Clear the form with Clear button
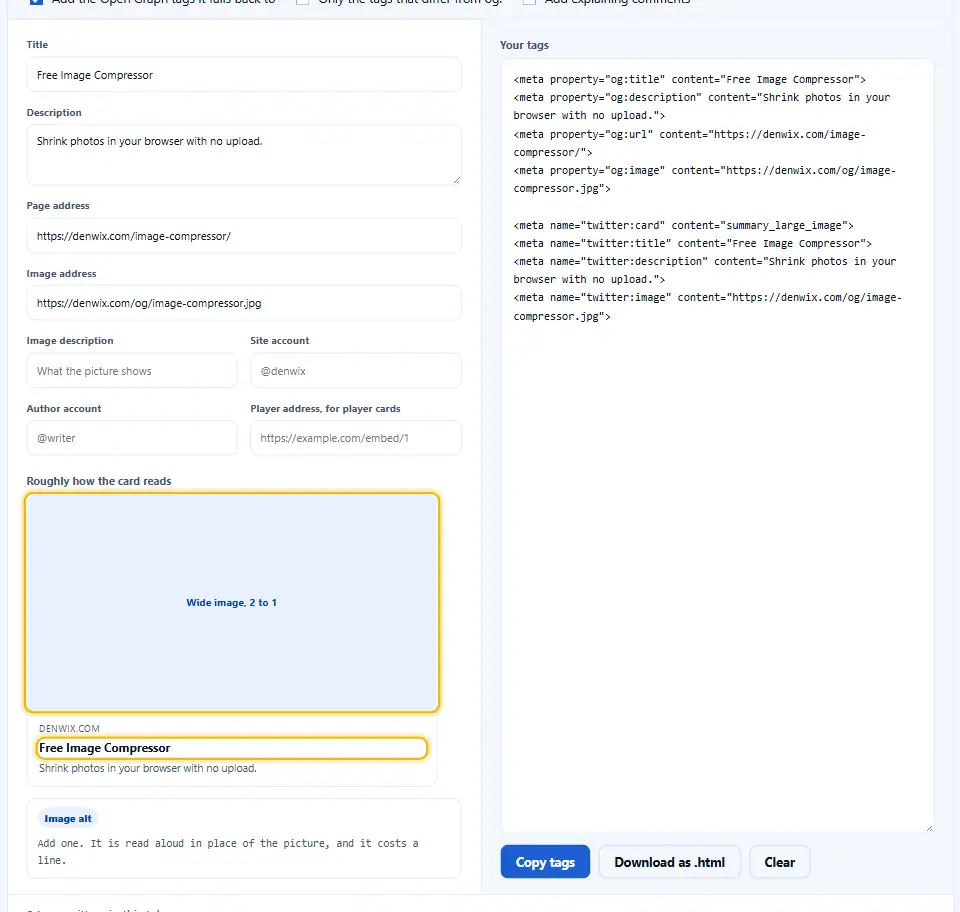This screenshot has height=912, width=960. click(779, 862)
